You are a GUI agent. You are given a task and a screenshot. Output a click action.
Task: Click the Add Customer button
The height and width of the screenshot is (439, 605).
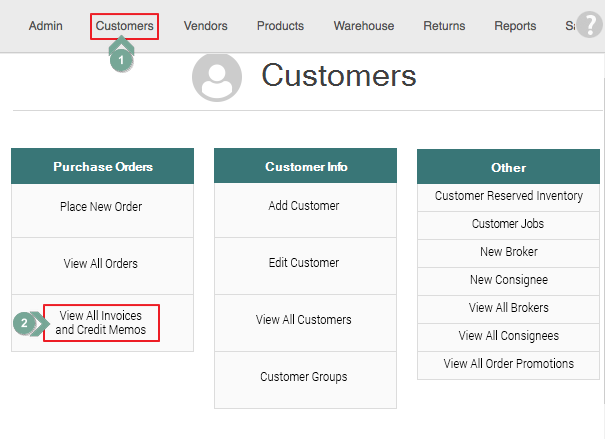[304, 206]
